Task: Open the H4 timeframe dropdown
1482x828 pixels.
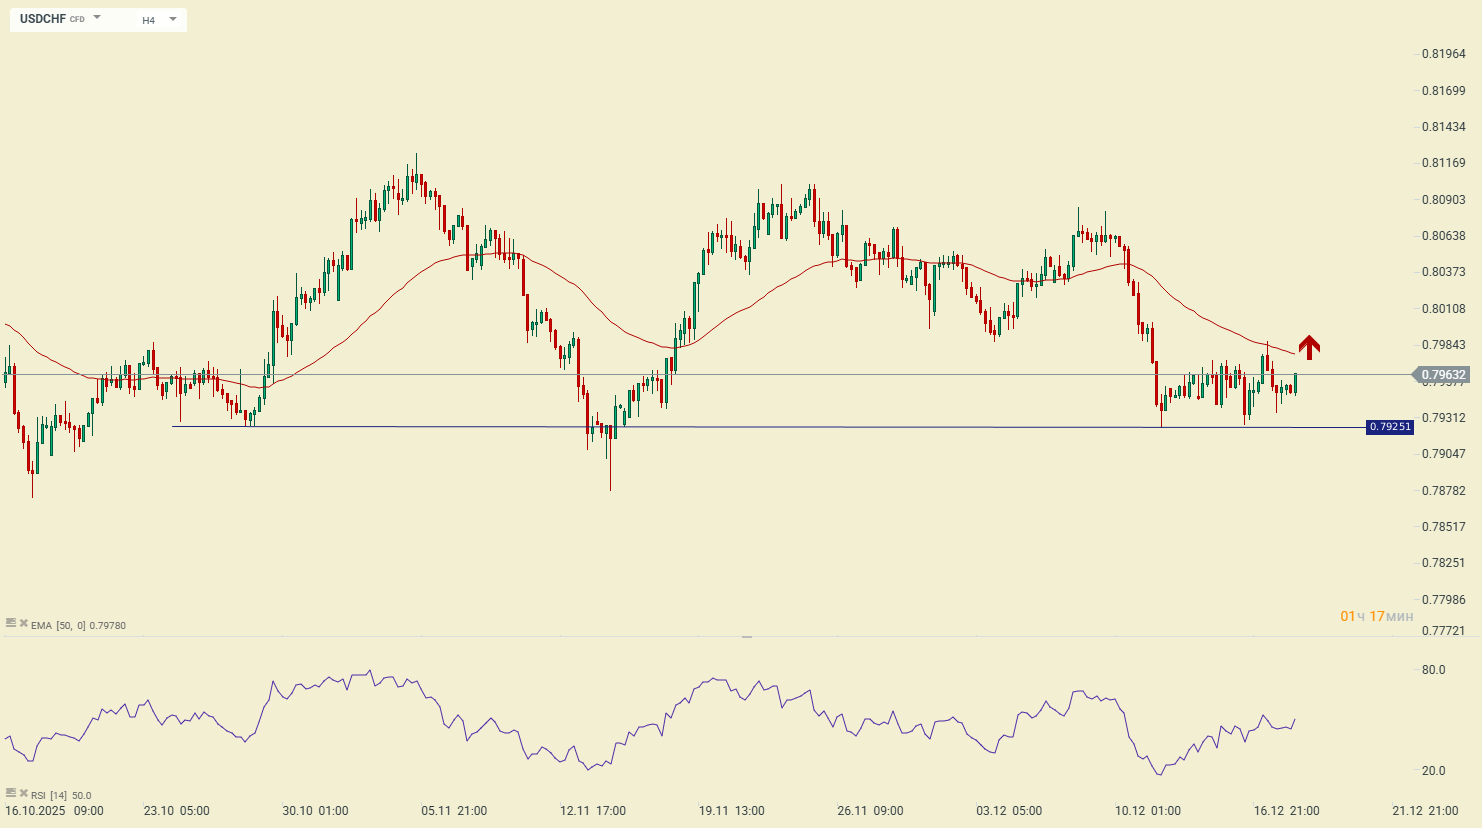Action: [x=159, y=19]
